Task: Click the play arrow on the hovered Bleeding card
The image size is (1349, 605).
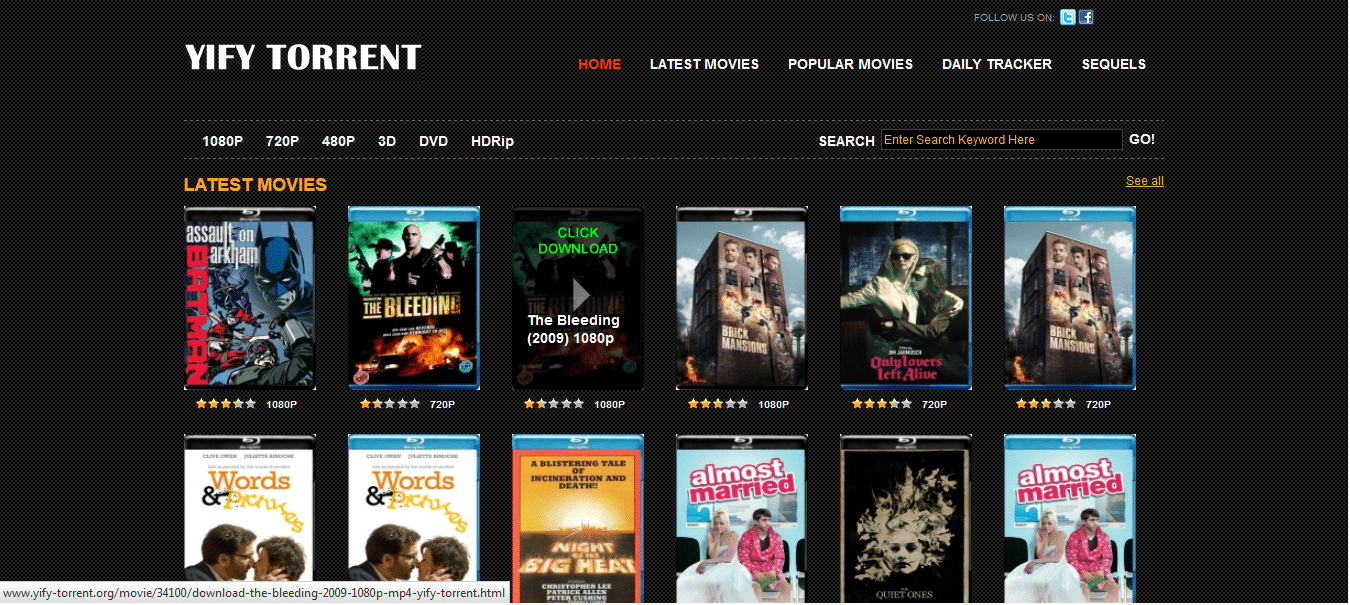Action: [x=580, y=294]
